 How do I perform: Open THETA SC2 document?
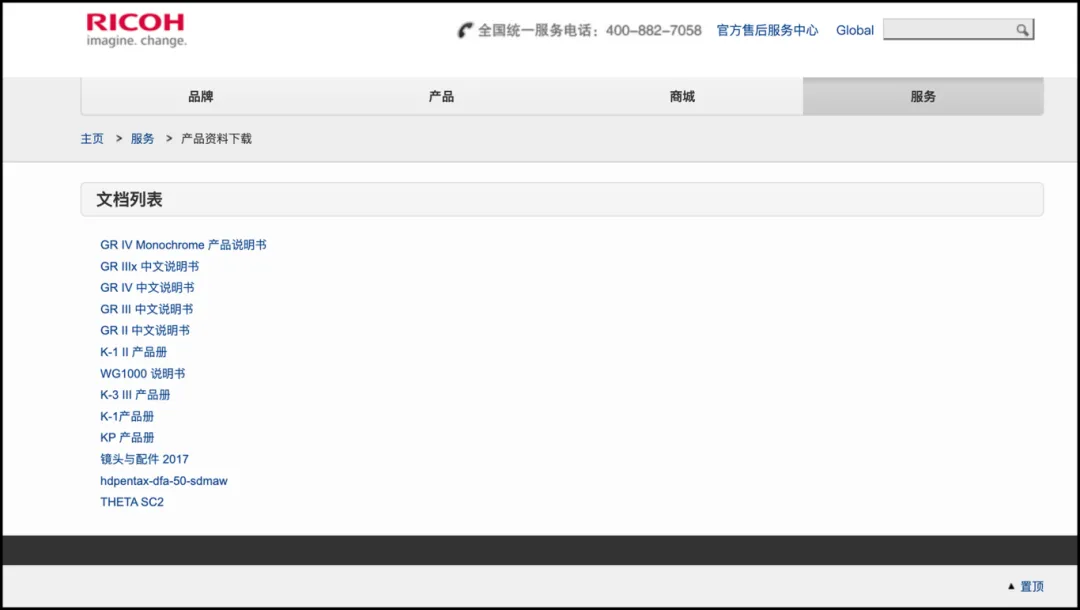click(x=132, y=502)
